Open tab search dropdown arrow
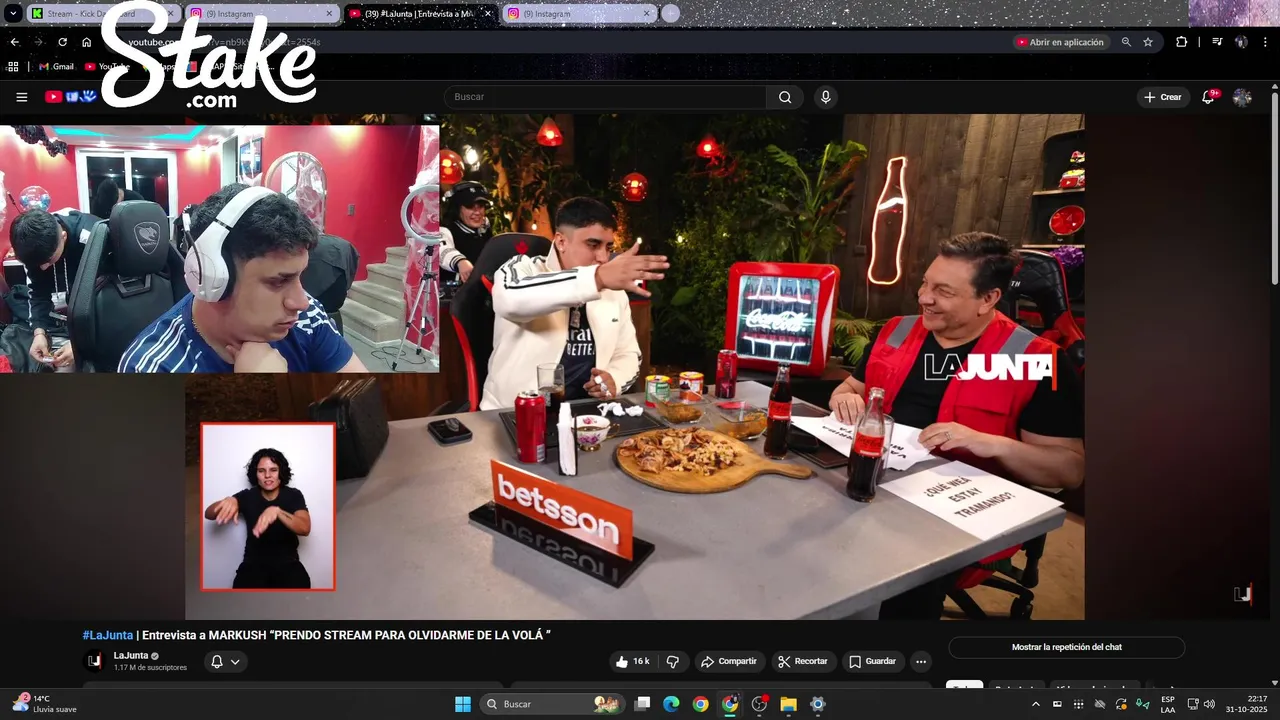 click(x=13, y=13)
